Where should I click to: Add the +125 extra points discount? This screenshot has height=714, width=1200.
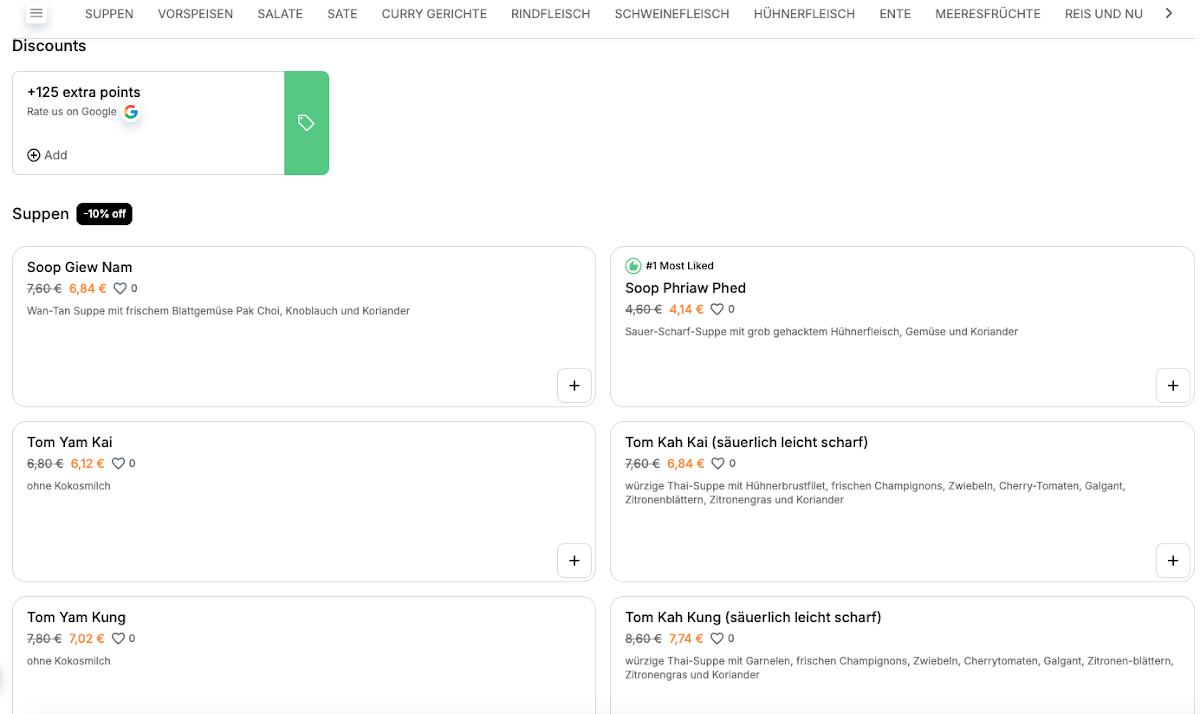(47, 155)
